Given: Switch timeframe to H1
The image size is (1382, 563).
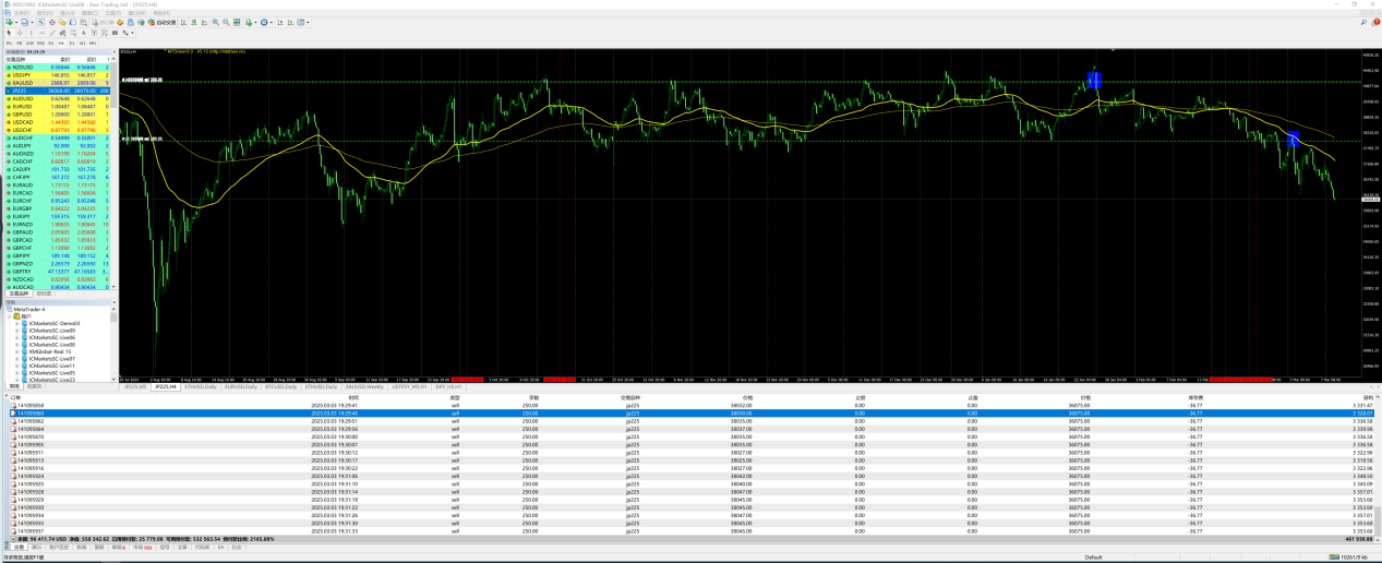Looking at the screenshot, I should 51,43.
